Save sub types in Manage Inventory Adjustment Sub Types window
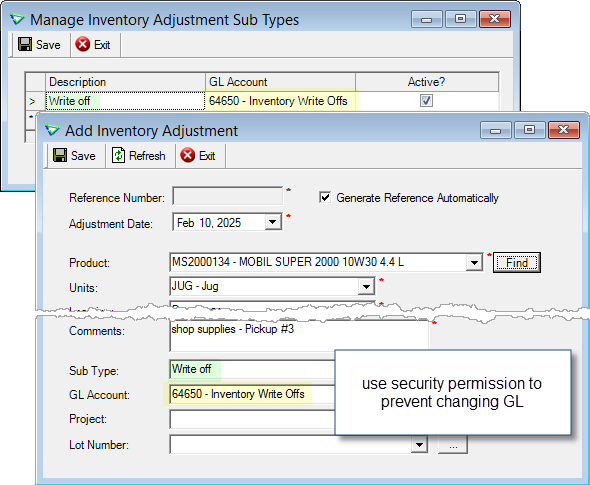Image resolution: width=590 pixels, height=485 pixels. tap(39, 45)
